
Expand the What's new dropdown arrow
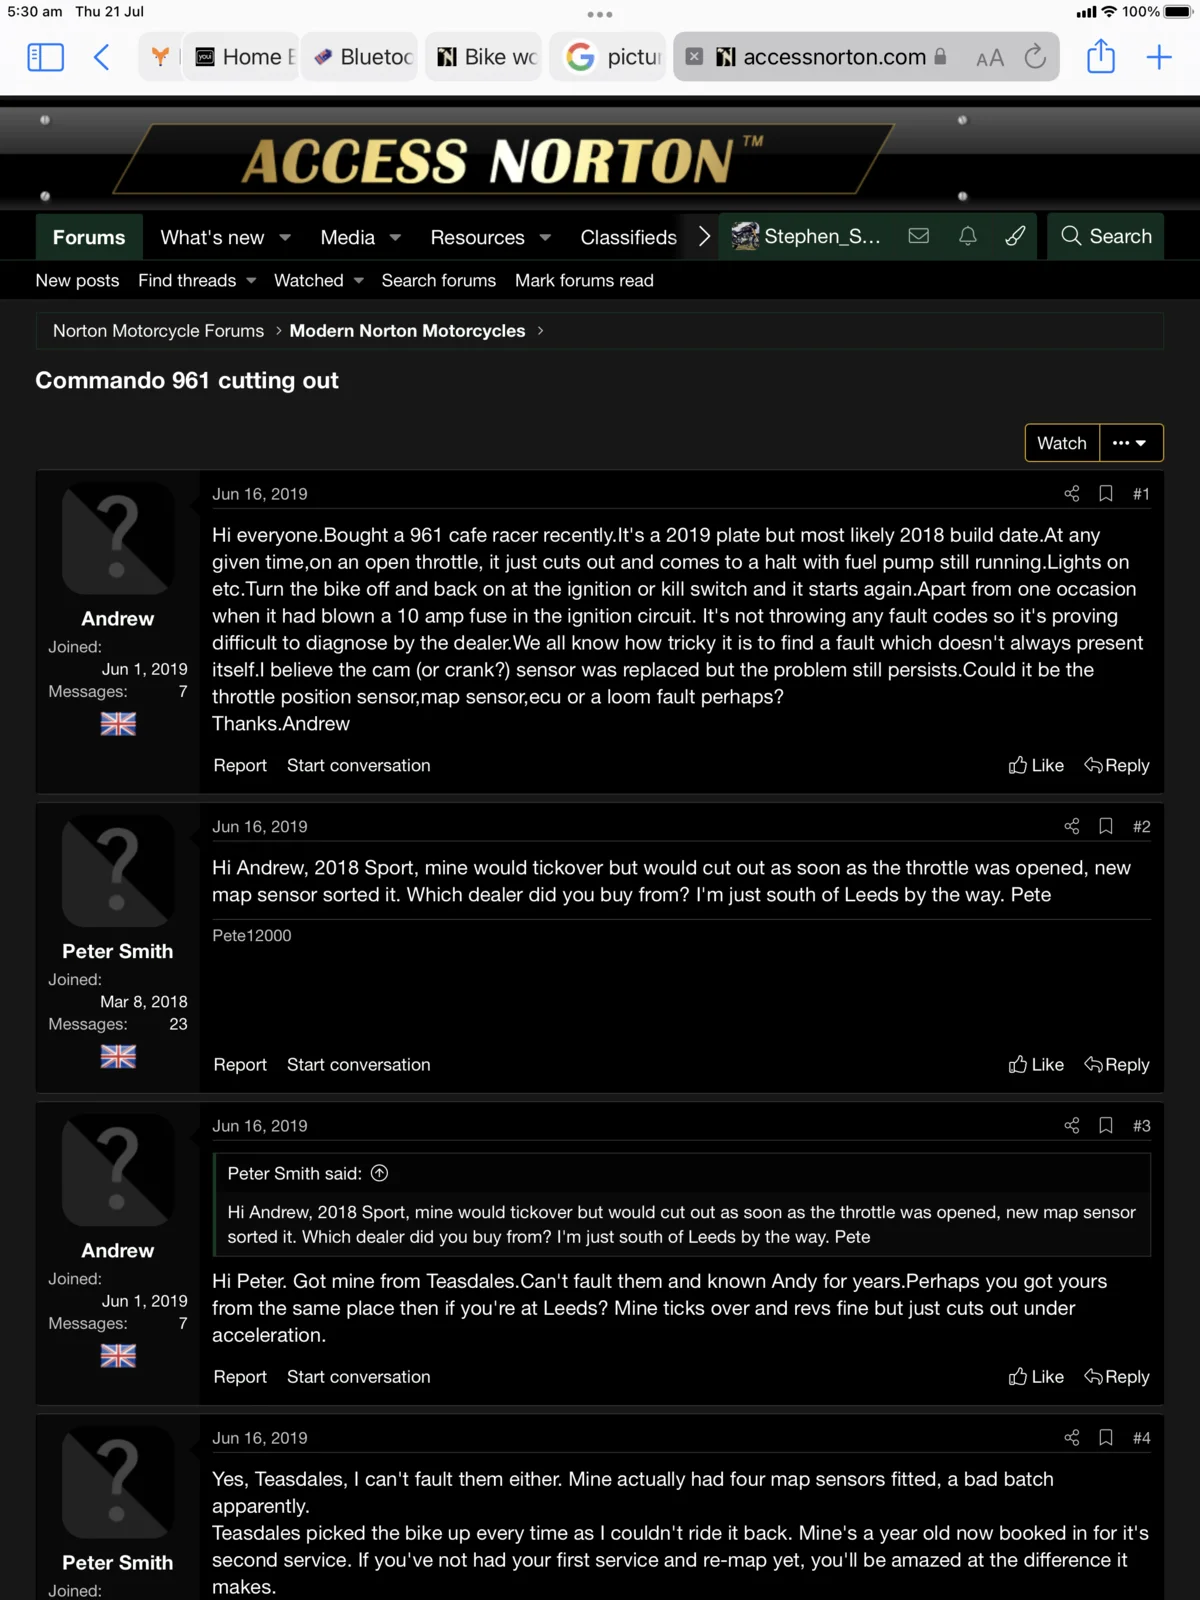click(285, 238)
